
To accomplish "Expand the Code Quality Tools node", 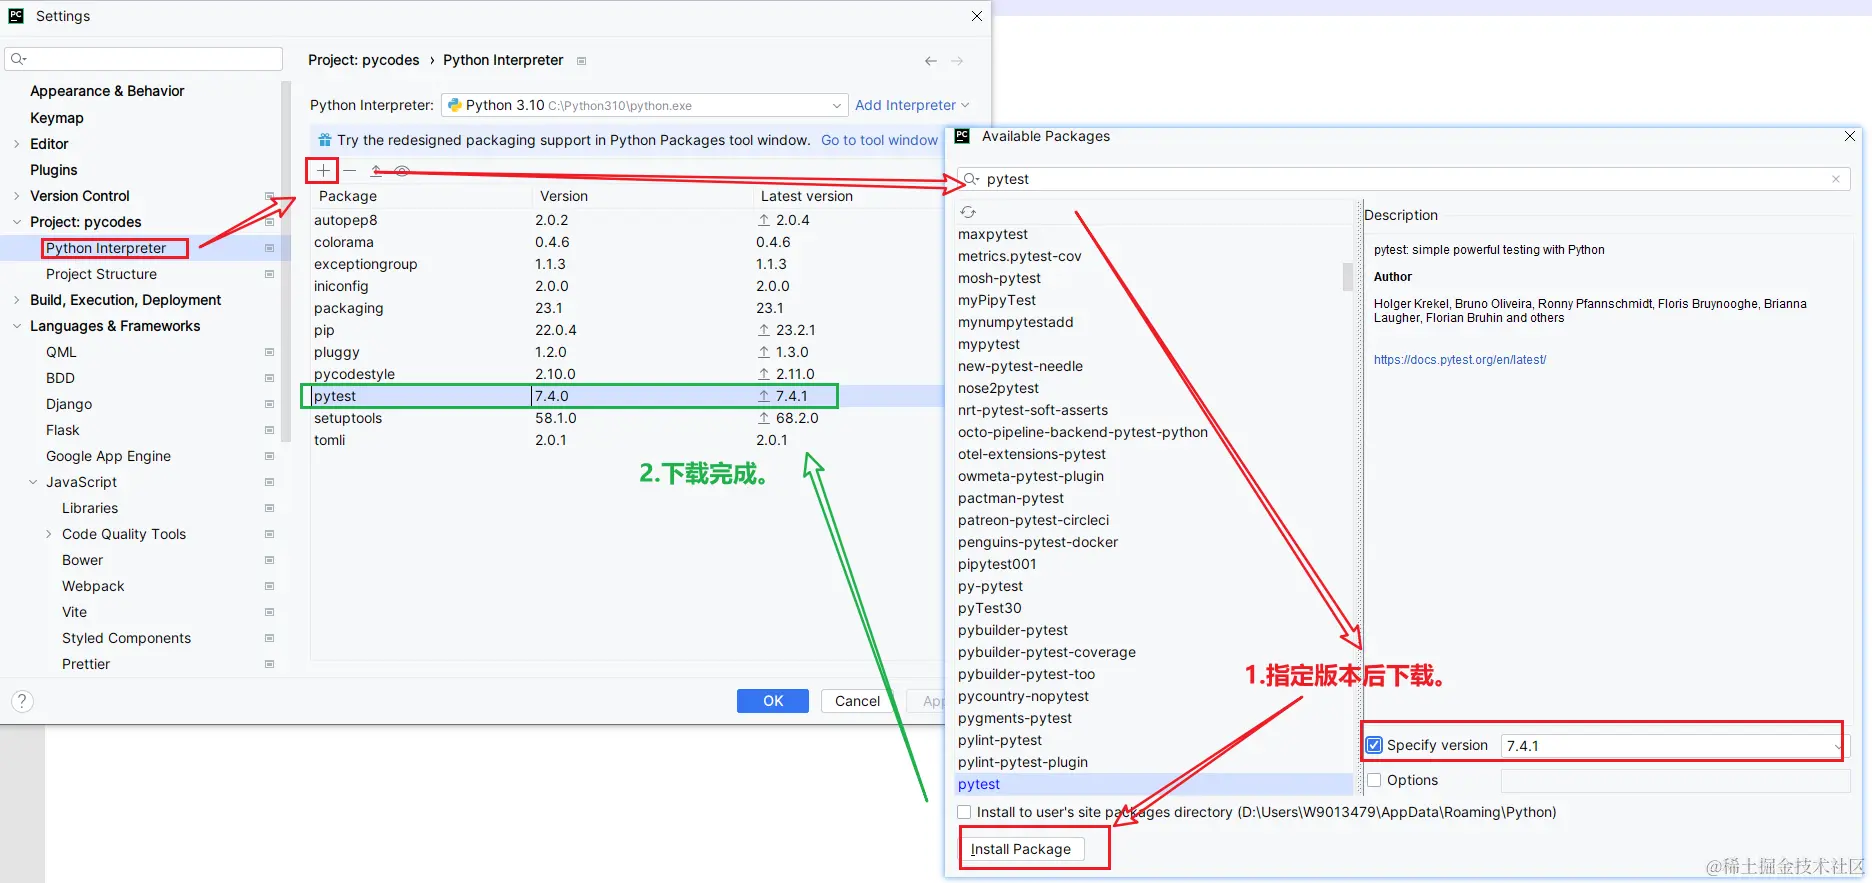I will point(49,534).
